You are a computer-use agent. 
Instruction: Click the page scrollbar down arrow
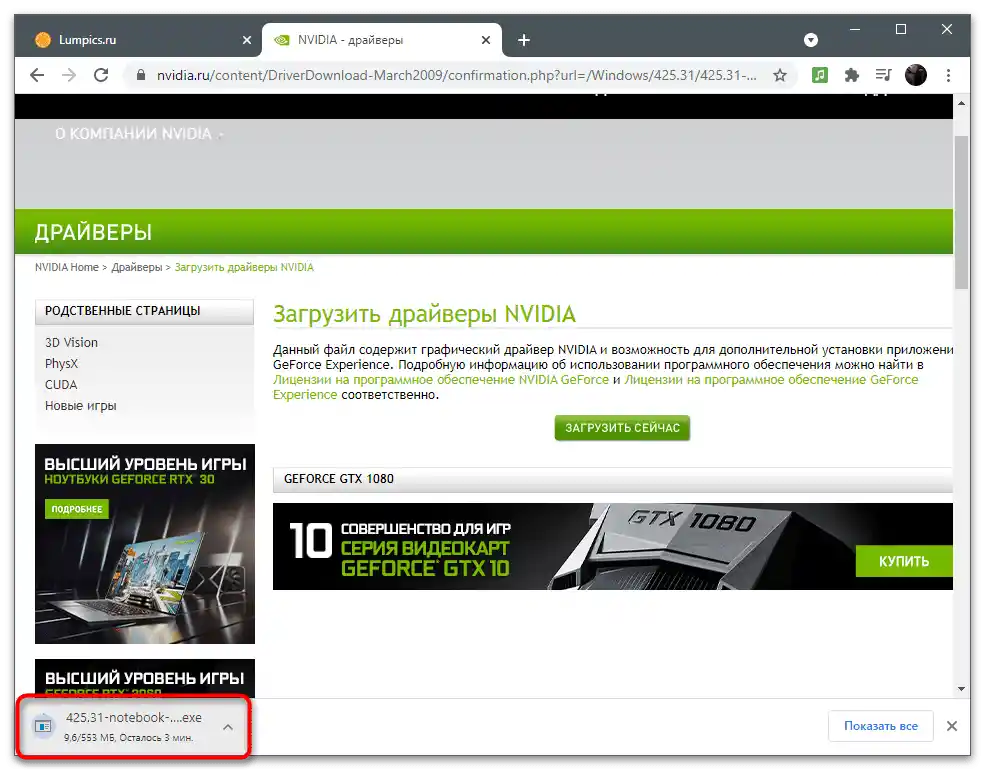961,689
